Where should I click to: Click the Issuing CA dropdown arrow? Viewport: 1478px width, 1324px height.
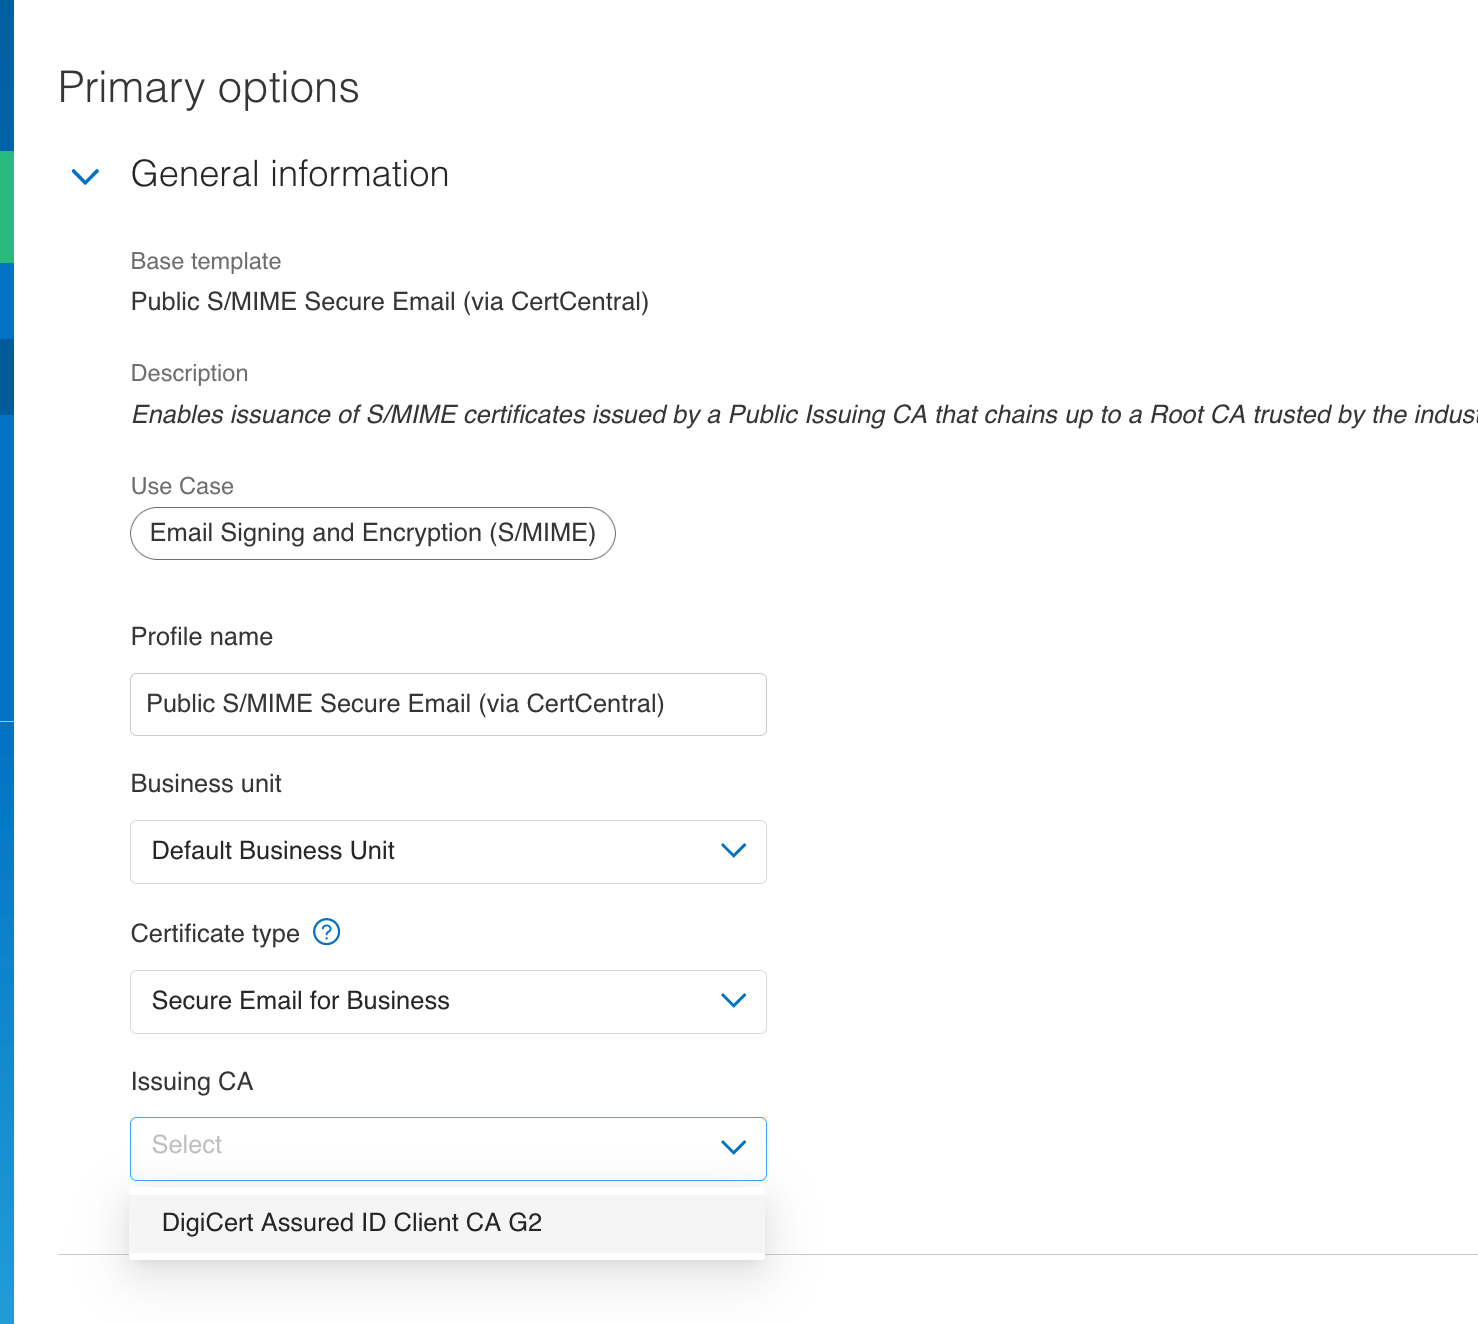pos(733,1148)
